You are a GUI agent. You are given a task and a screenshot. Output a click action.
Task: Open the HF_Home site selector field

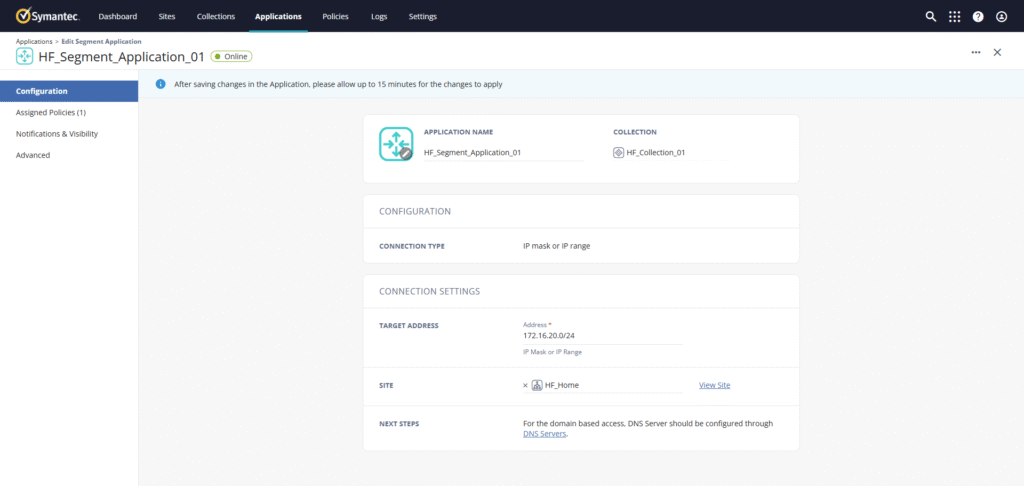click(x=610, y=385)
